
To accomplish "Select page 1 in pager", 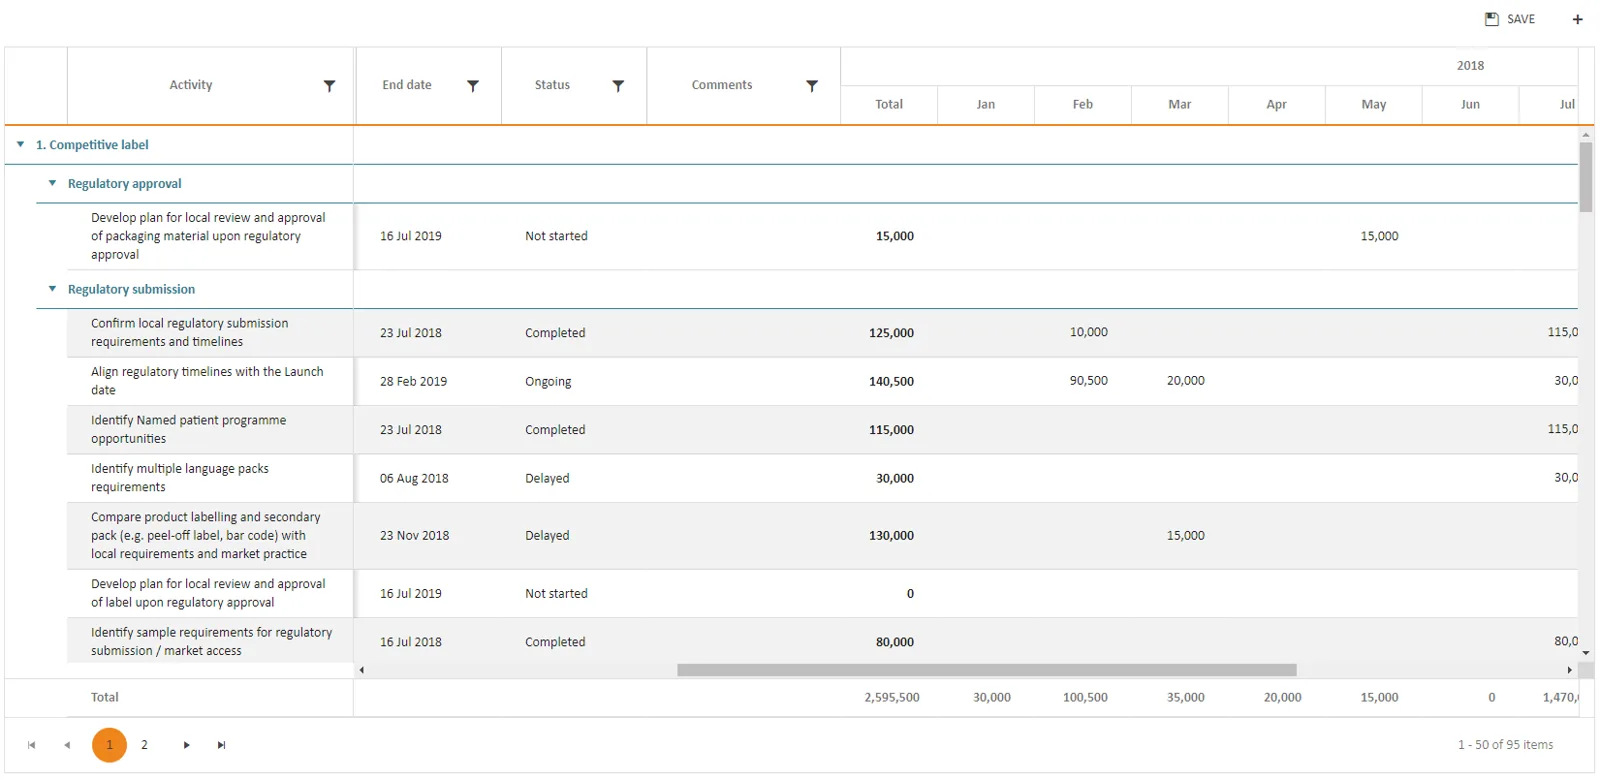I will 109,745.
